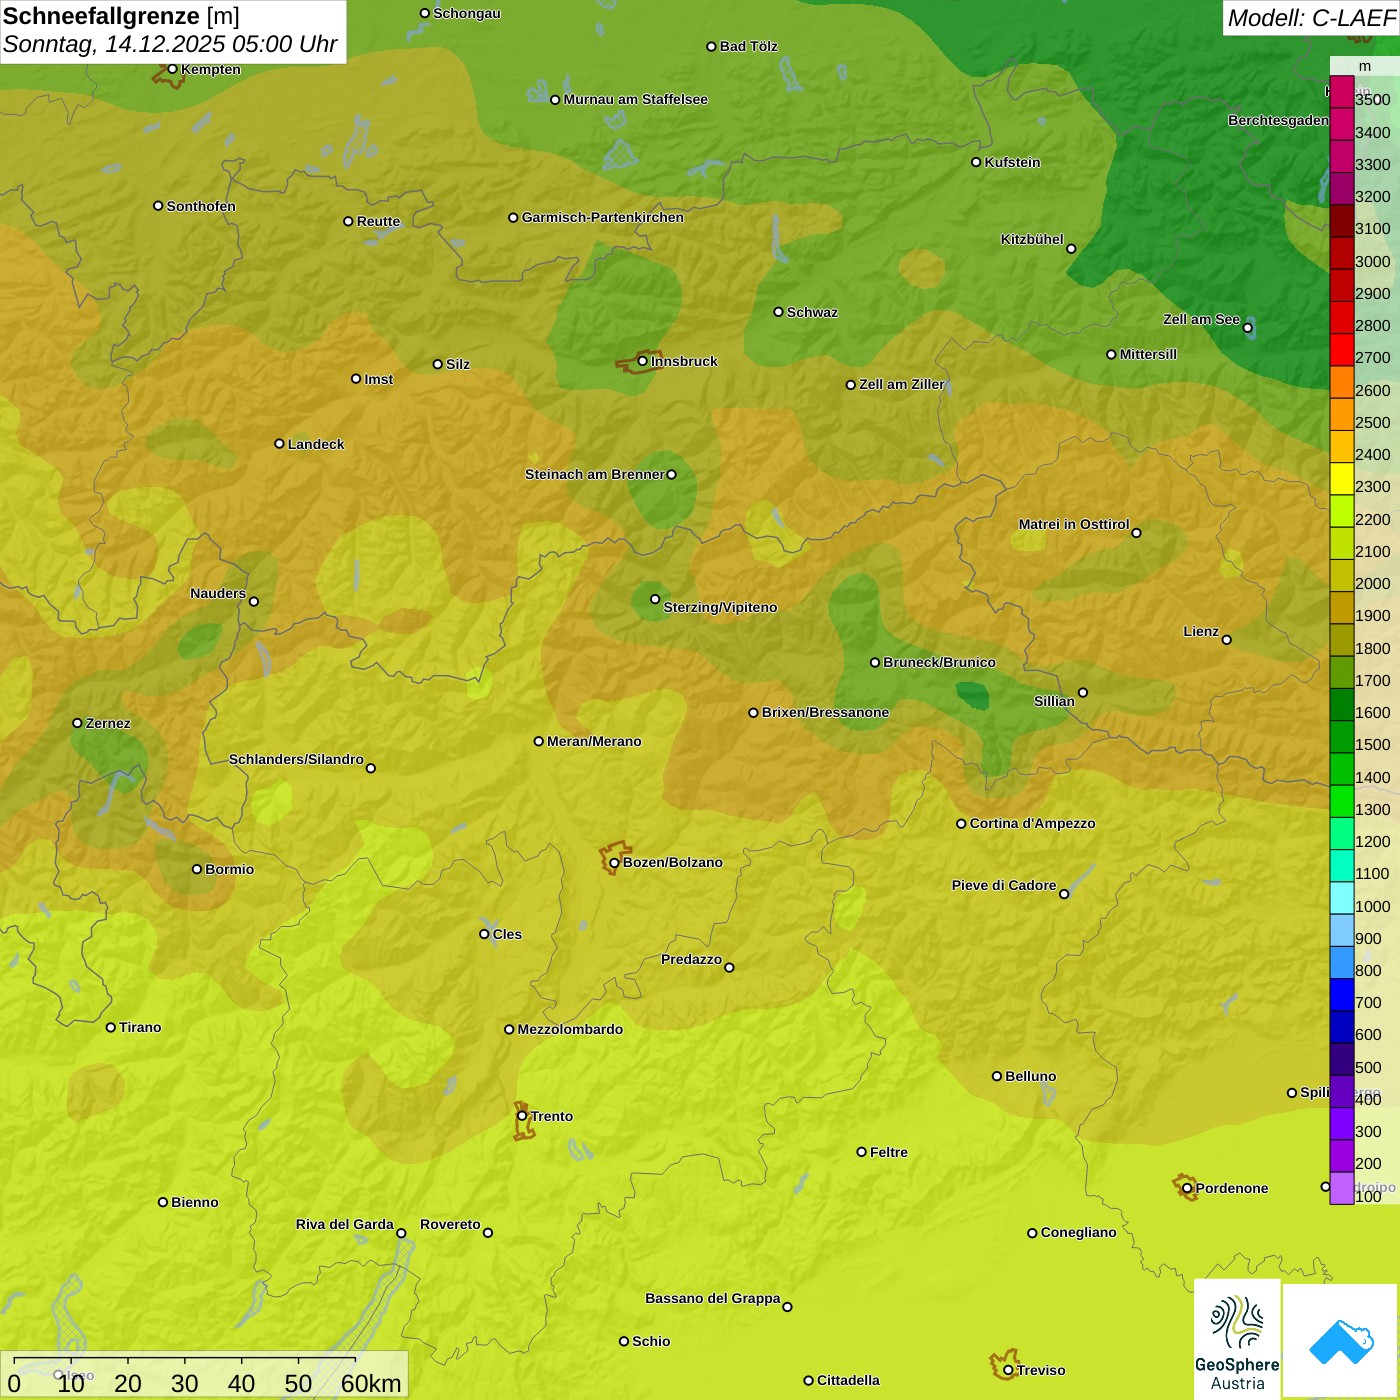Click the Berchtesgaden label

coord(1278,120)
